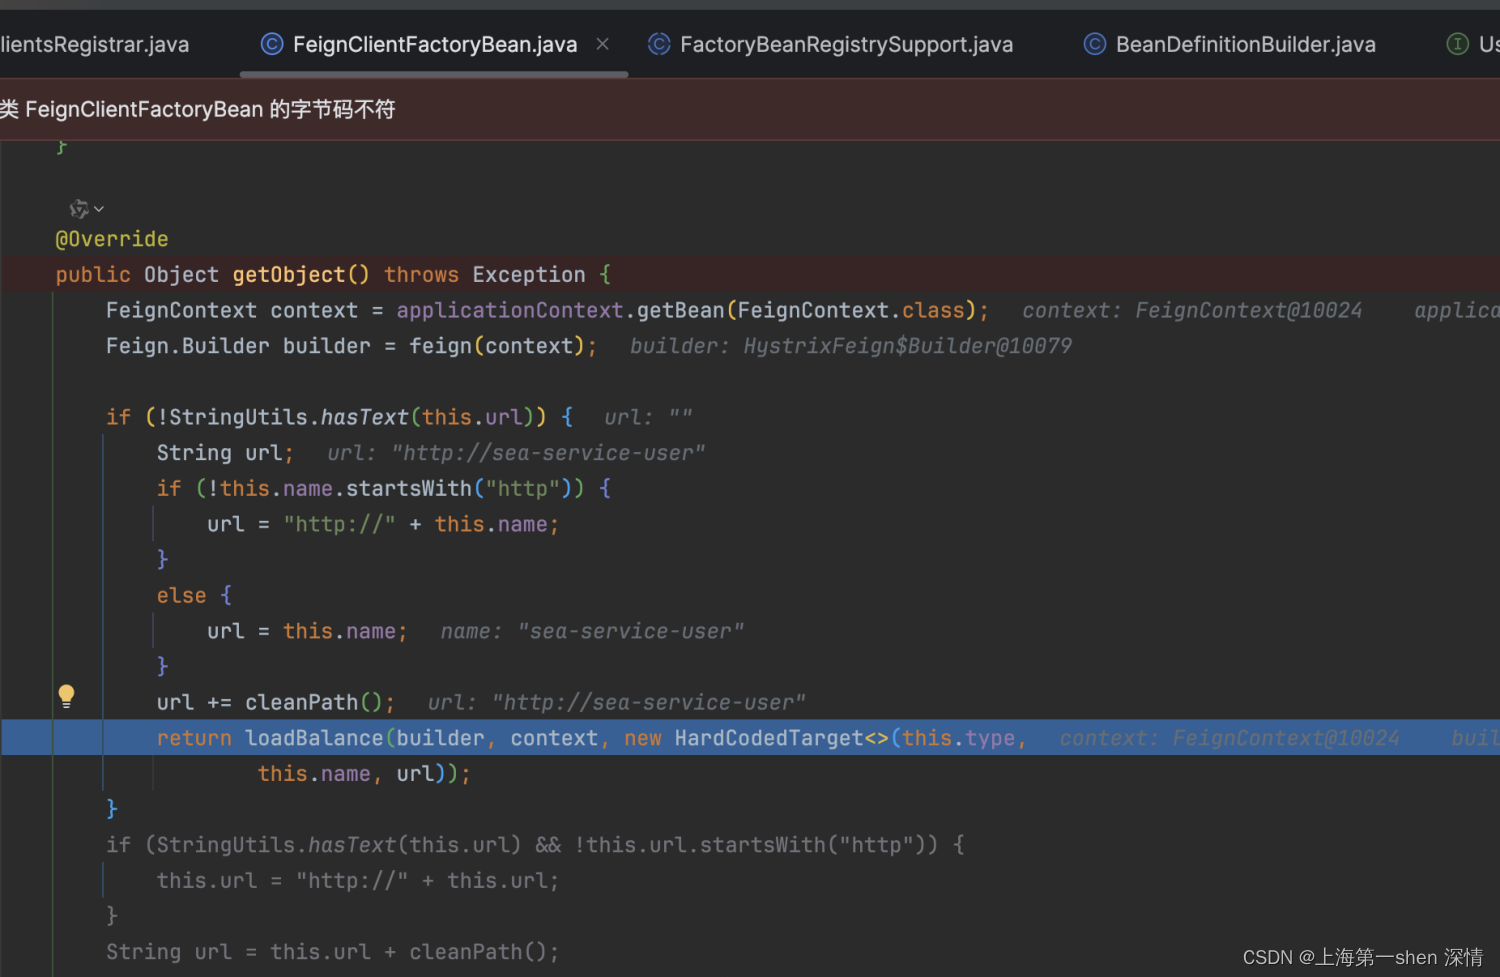Expand the dropdown arrow beside the inlay icon

[x=99, y=209]
